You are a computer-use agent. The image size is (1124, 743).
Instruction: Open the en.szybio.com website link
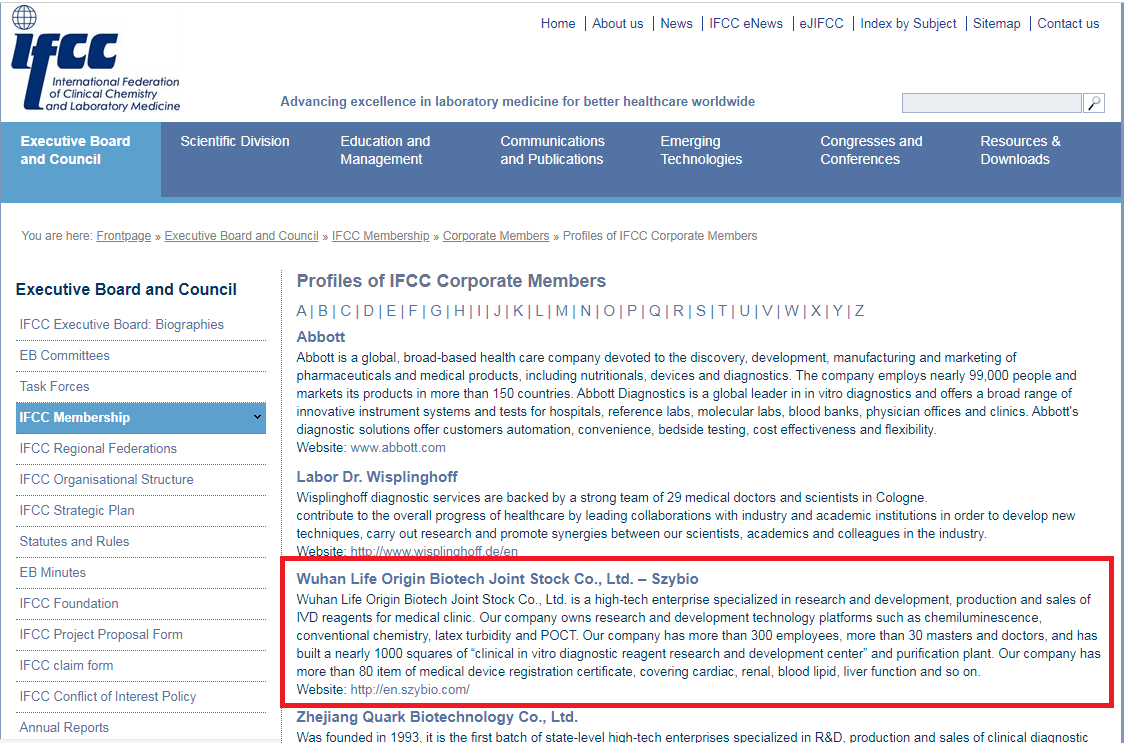(410, 690)
